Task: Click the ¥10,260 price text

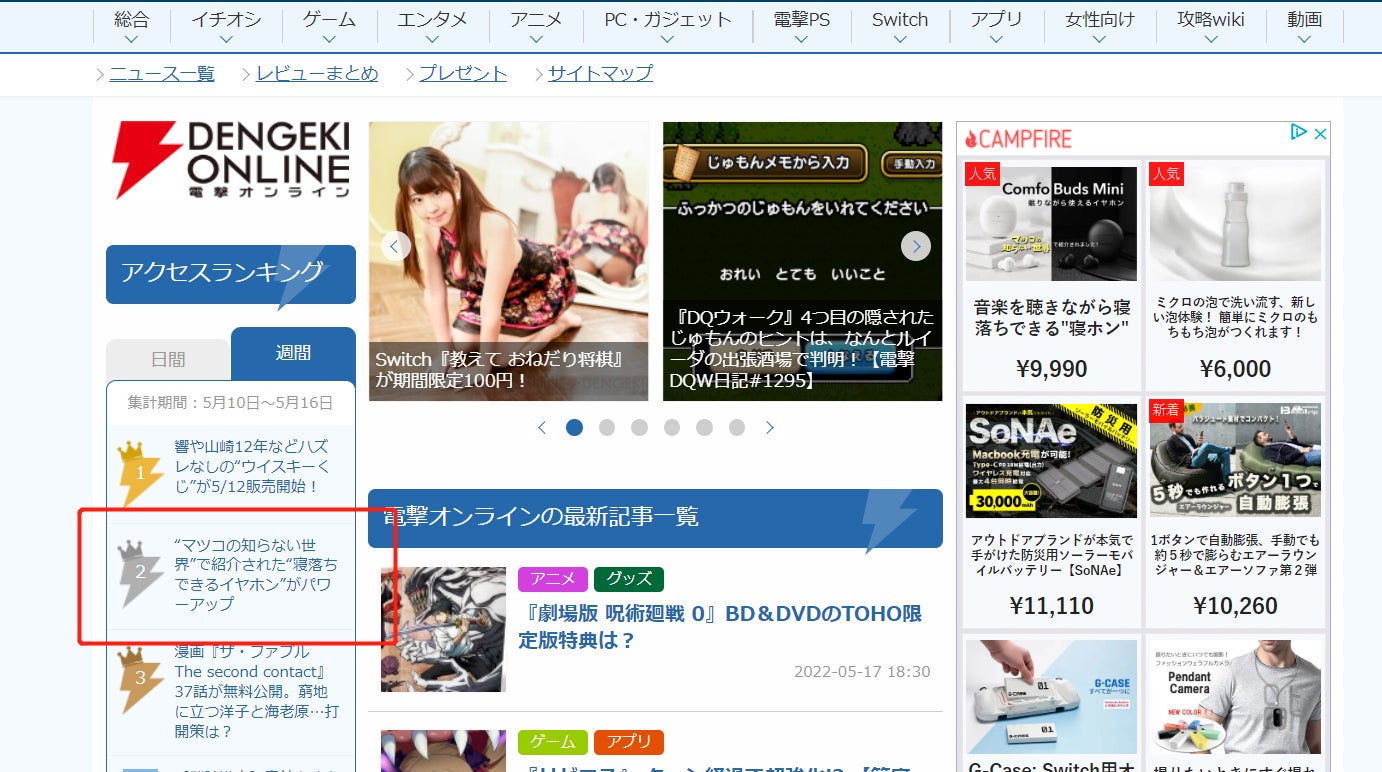Action: (x=1235, y=606)
